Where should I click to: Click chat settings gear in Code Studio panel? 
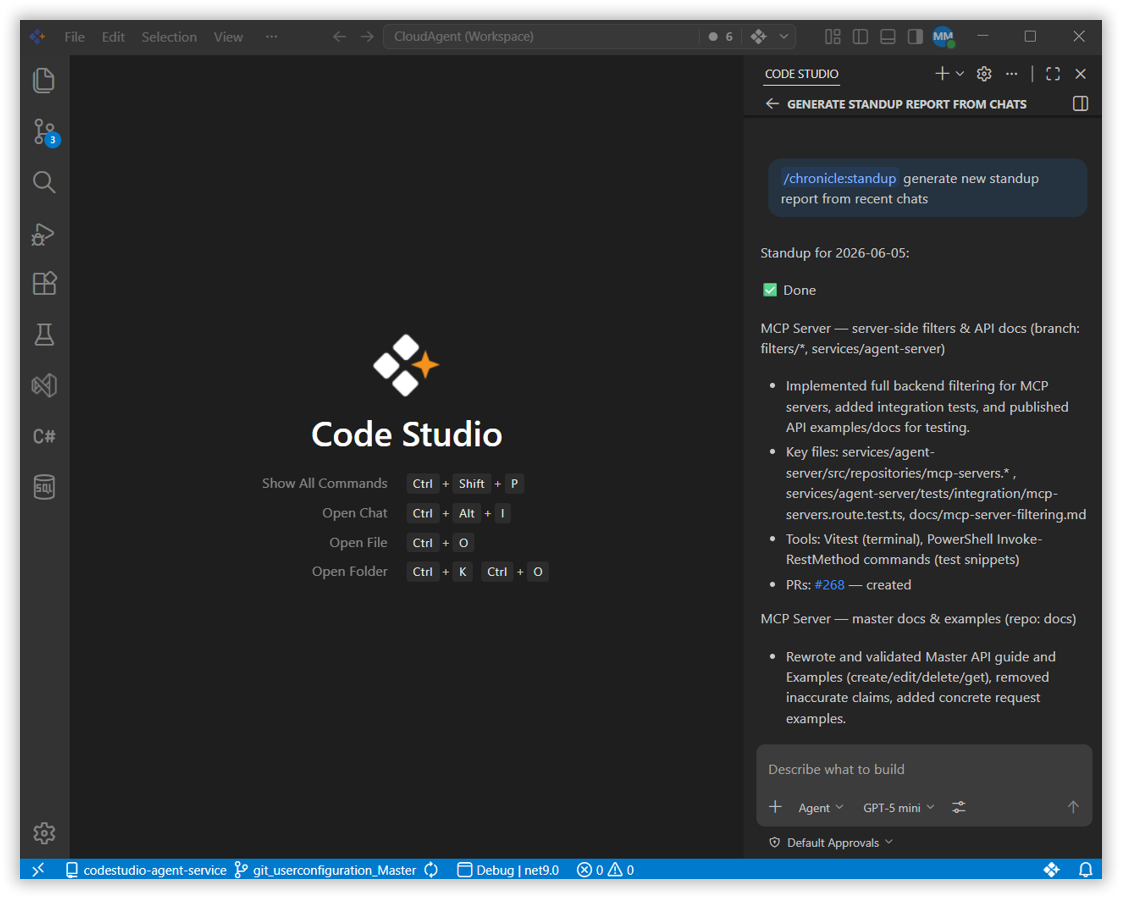click(984, 74)
